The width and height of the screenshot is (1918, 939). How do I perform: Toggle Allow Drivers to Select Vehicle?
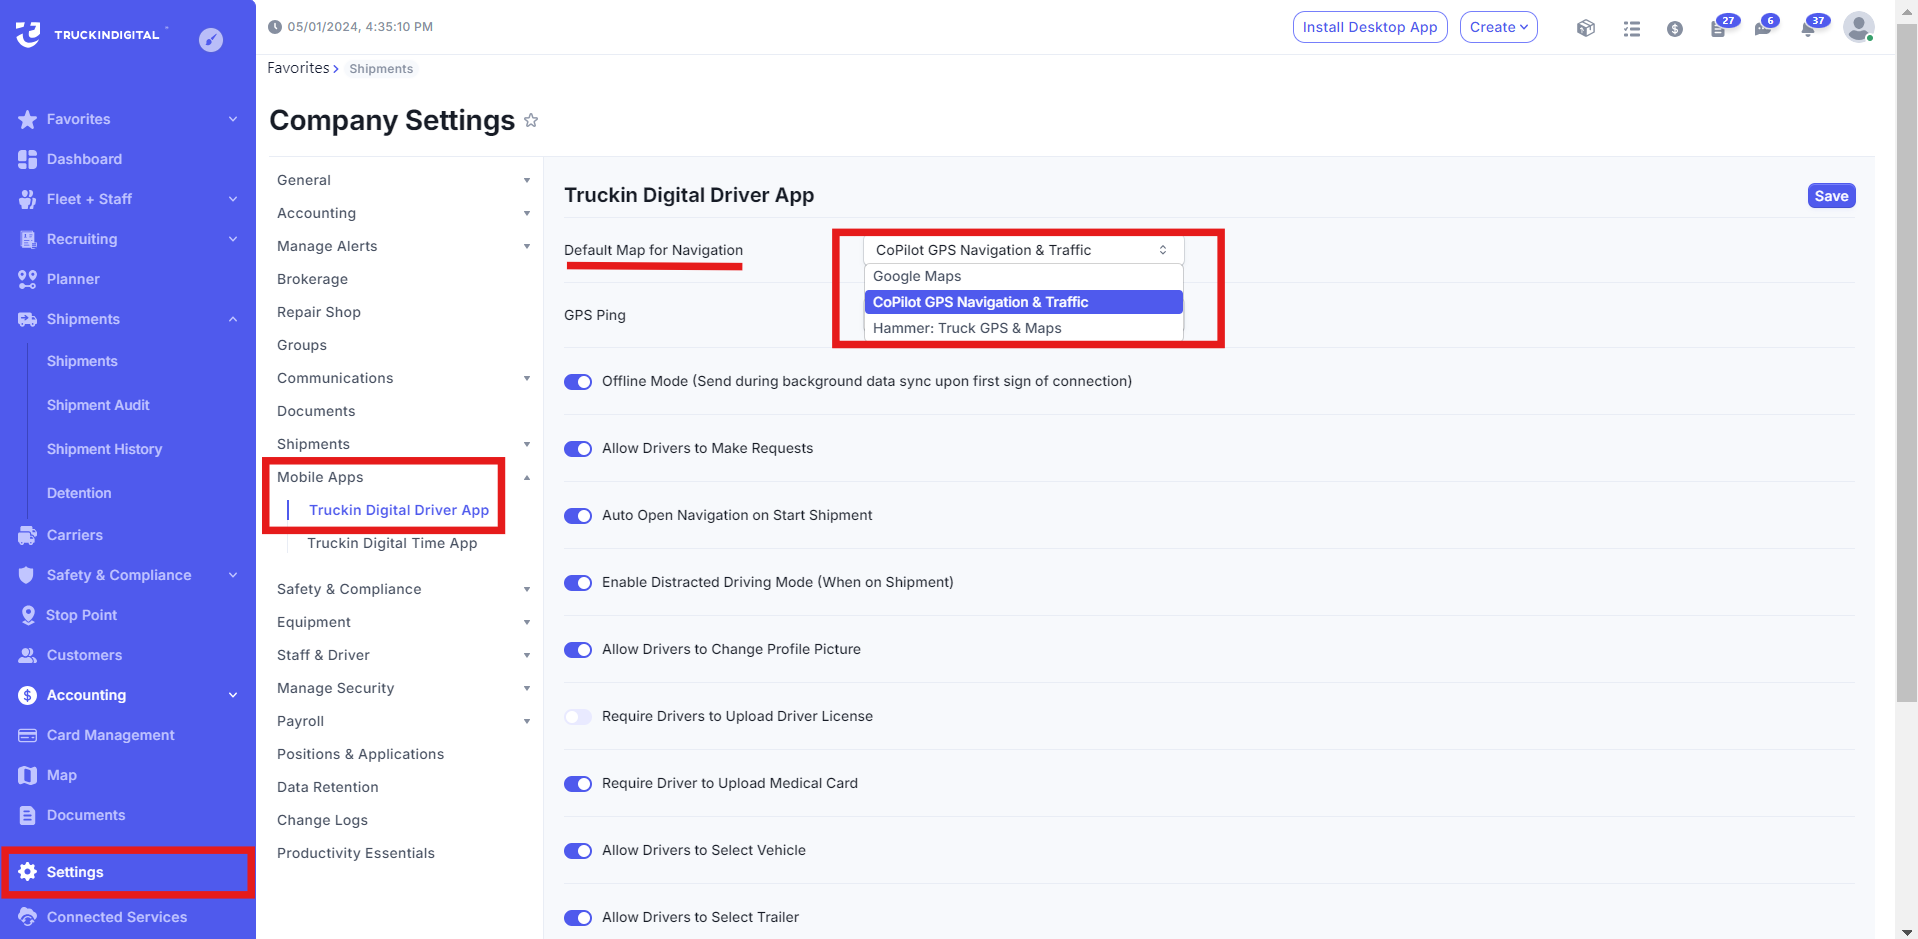(x=578, y=851)
